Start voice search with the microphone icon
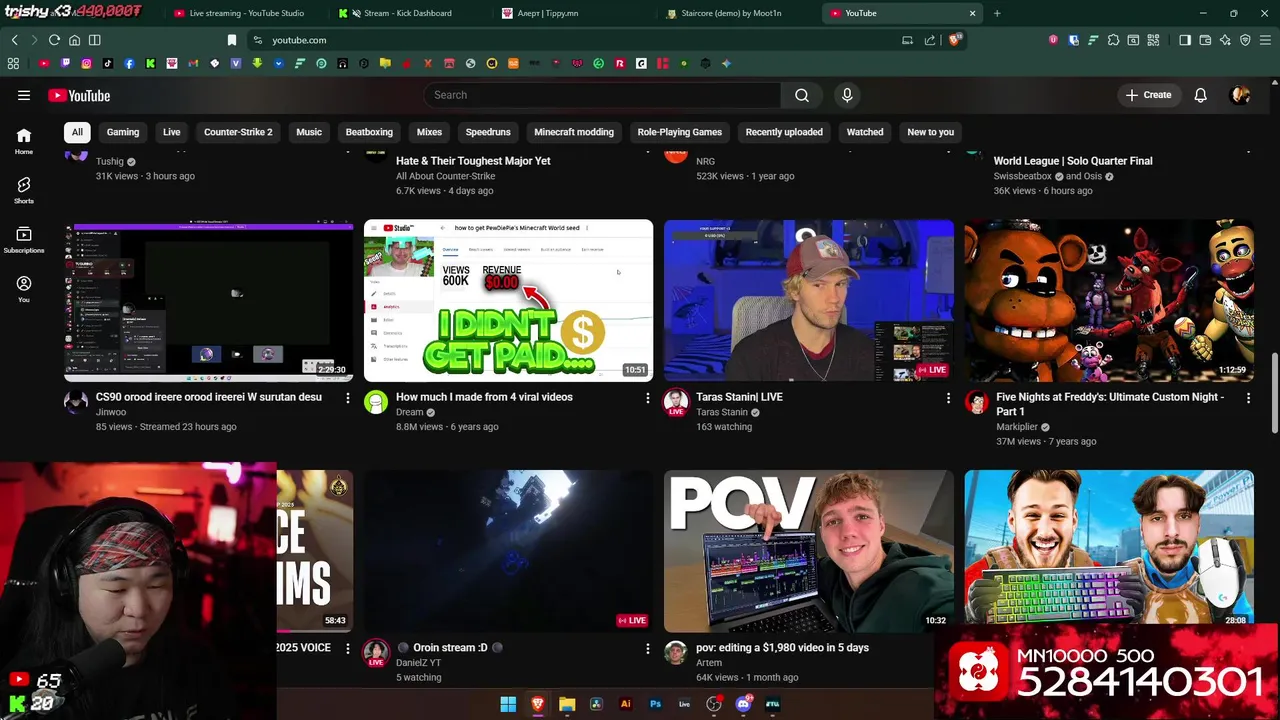 847,95
